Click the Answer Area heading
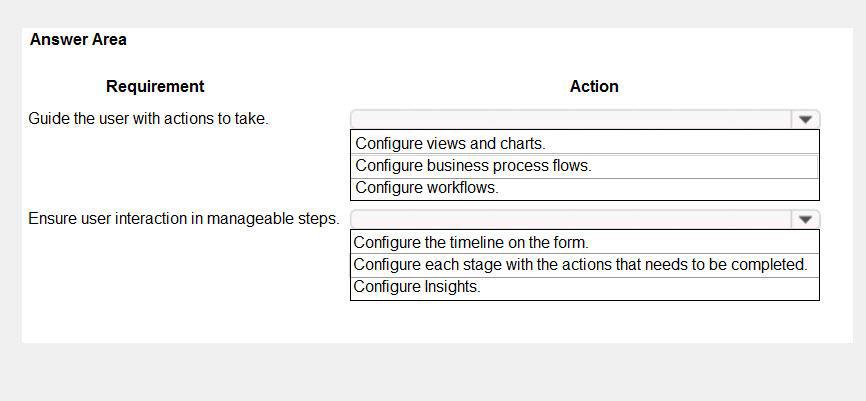The image size is (866, 401). point(78,40)
